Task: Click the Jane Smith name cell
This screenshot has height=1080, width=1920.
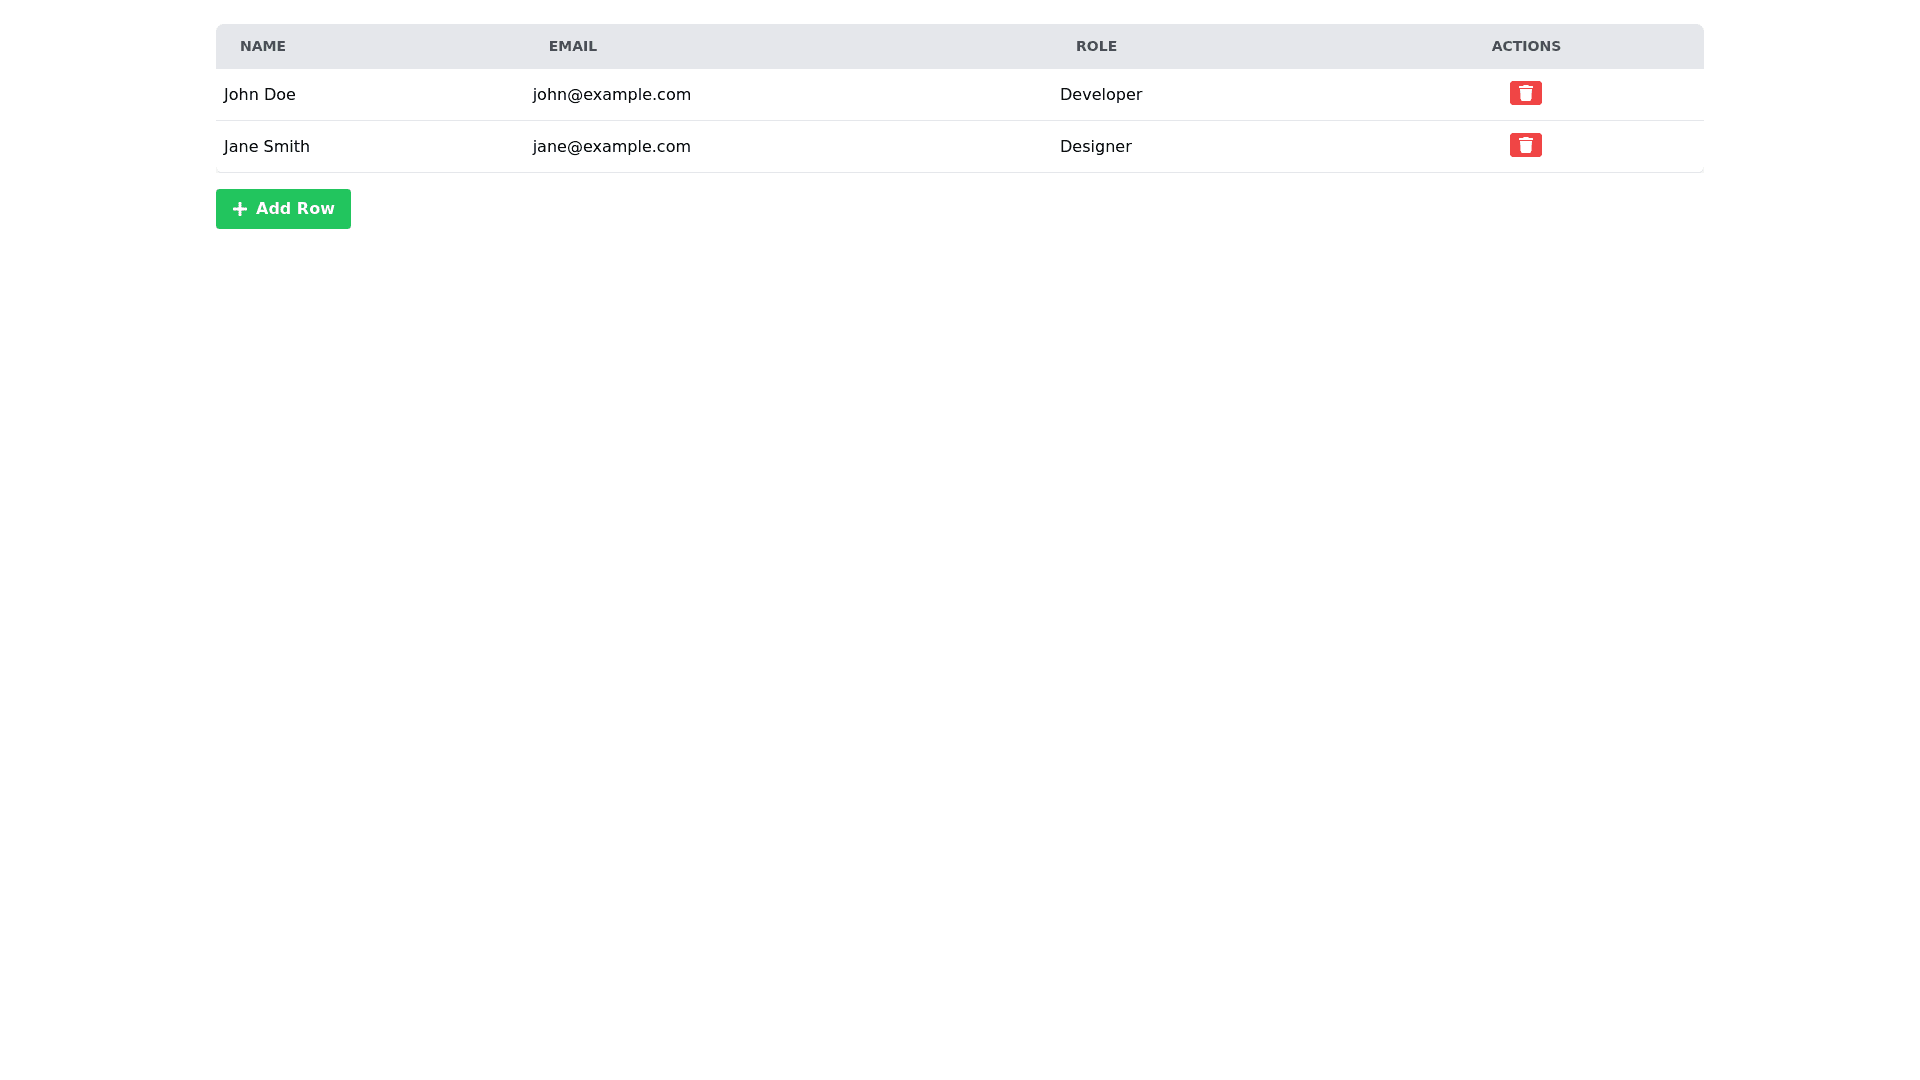Action: (267, 147)
